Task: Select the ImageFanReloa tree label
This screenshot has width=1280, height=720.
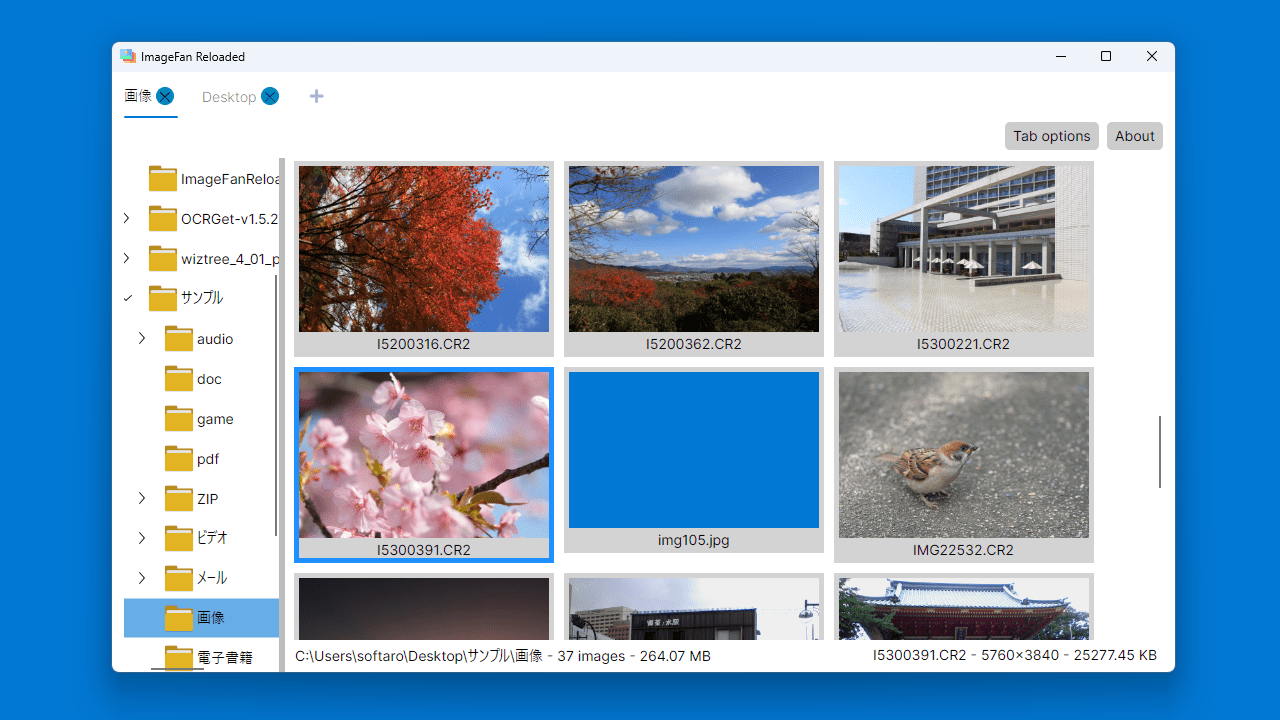Action: (x=230, y=179)
